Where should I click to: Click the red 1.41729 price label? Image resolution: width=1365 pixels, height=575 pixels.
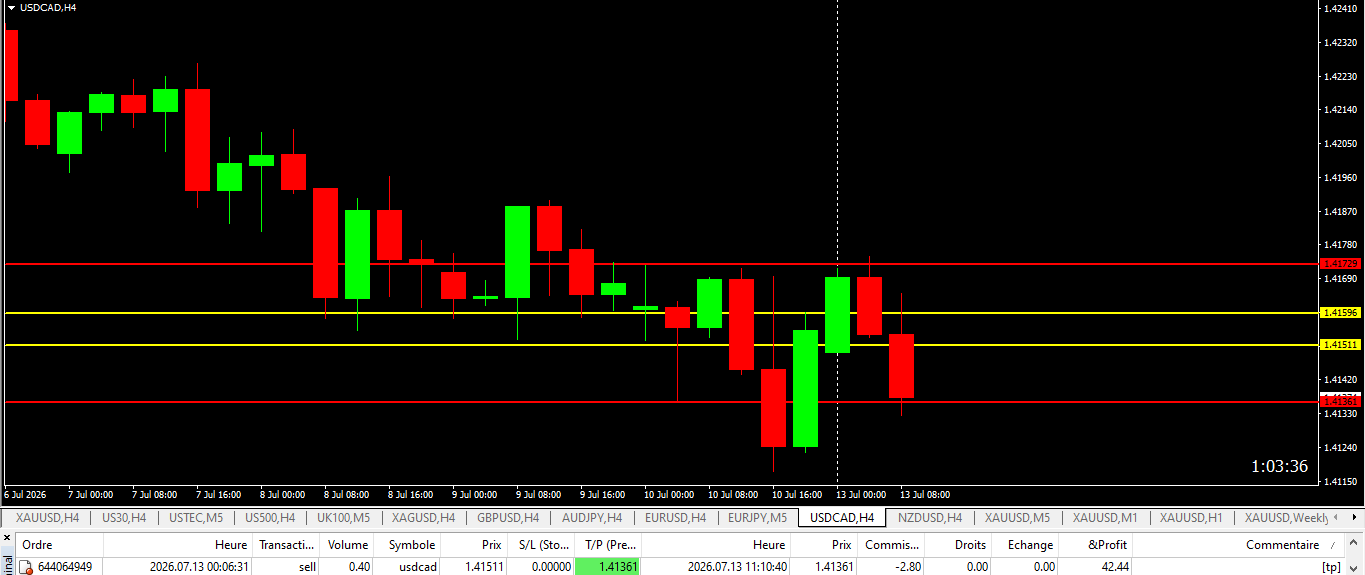coord(1341,264)
